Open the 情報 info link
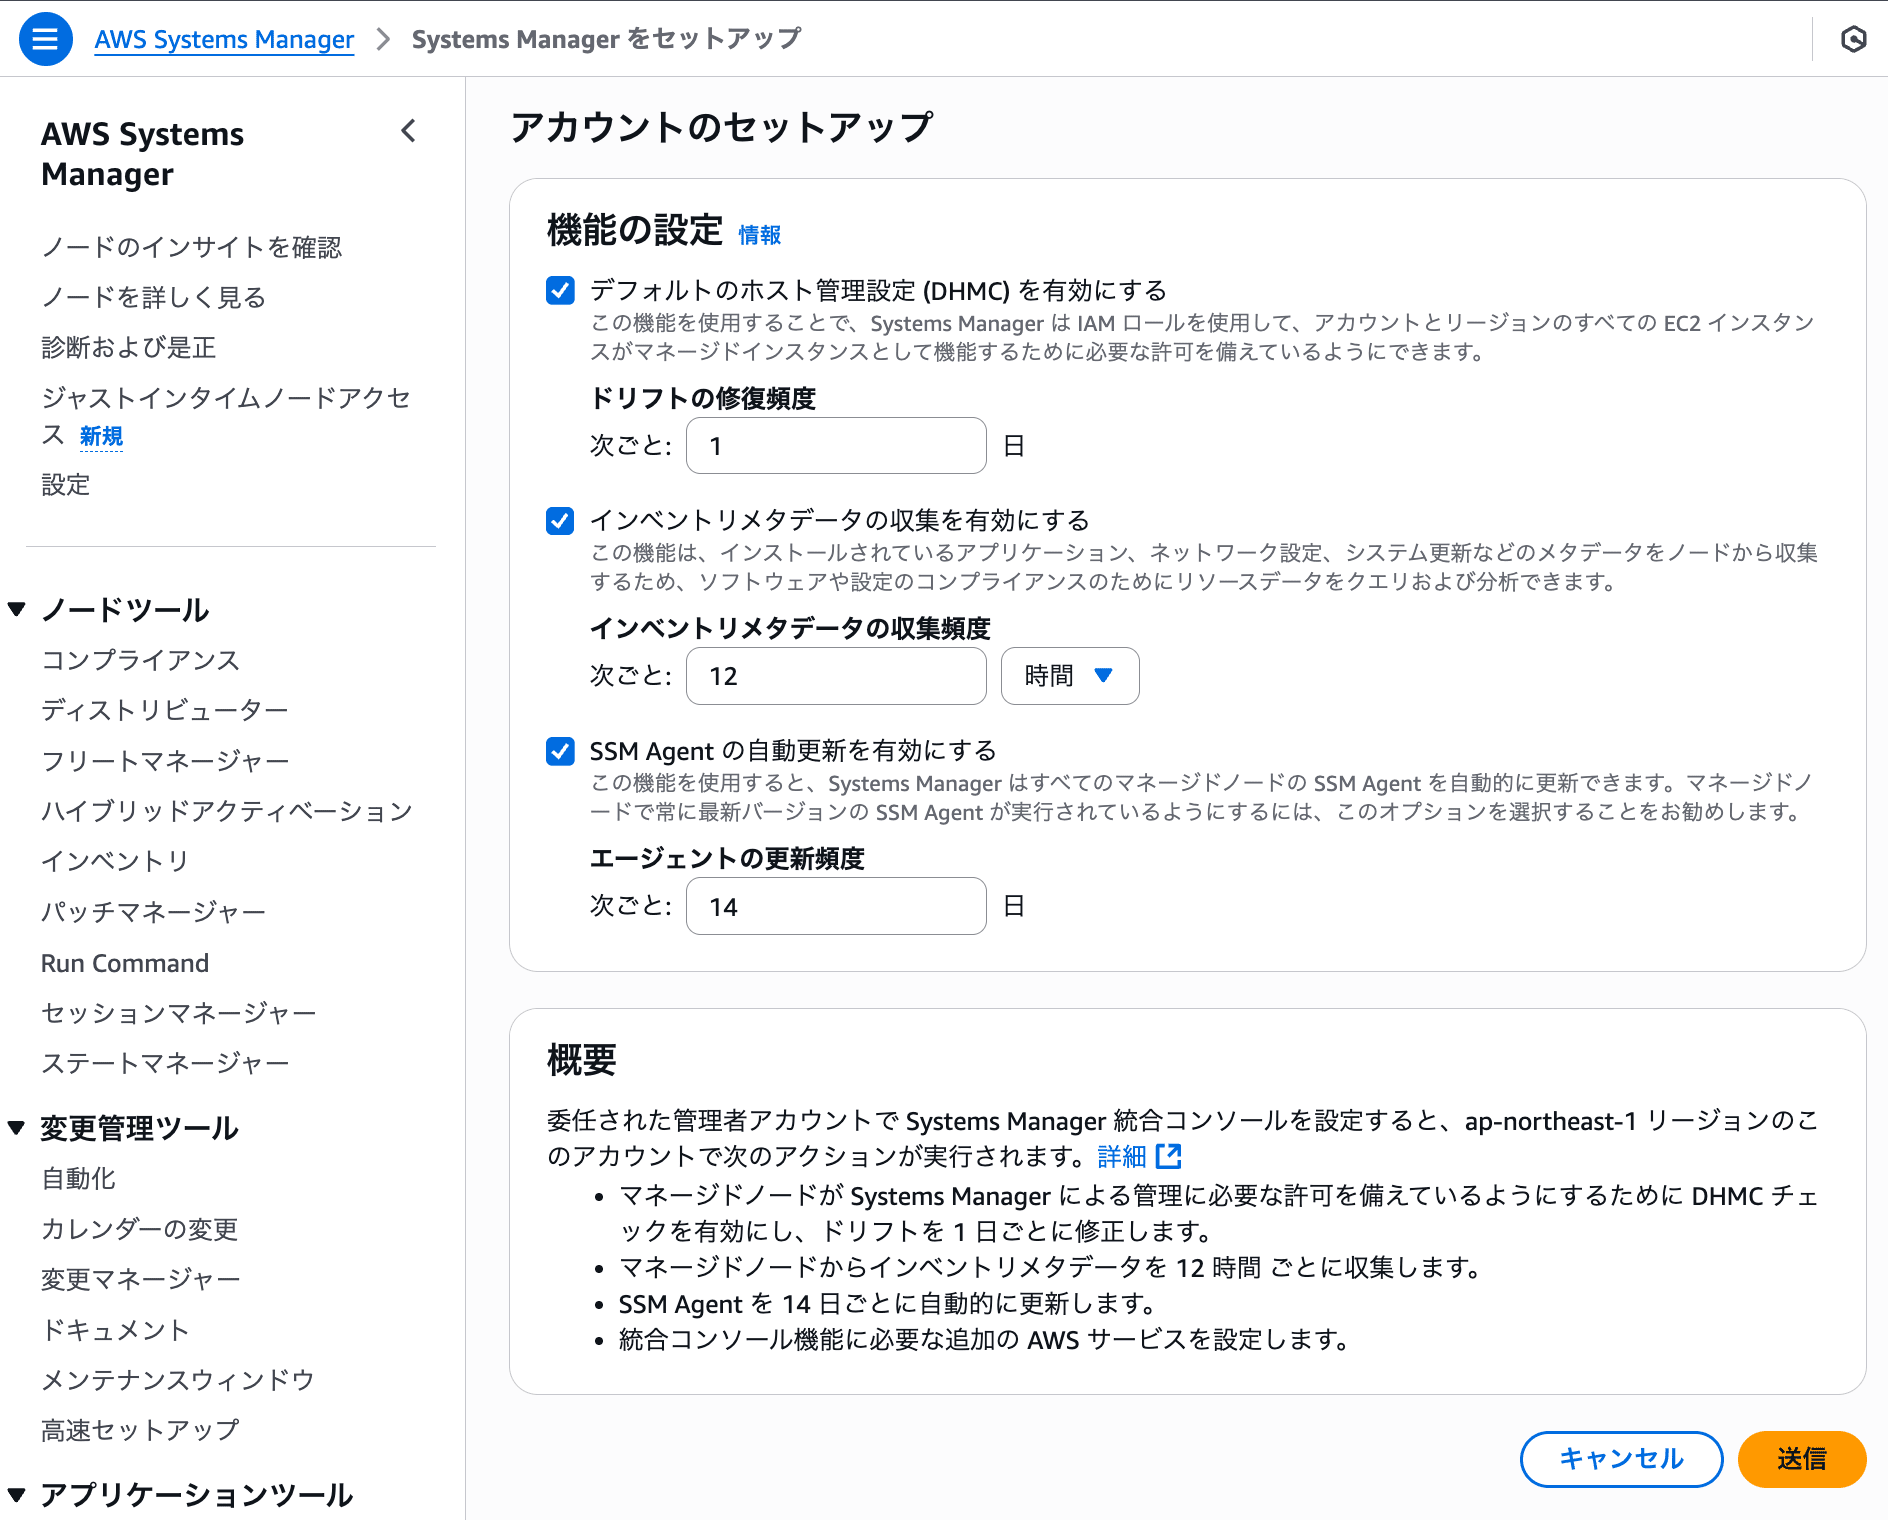Screen dimensions: 1888x1520 pyautogui.click(x=759, y=234)
